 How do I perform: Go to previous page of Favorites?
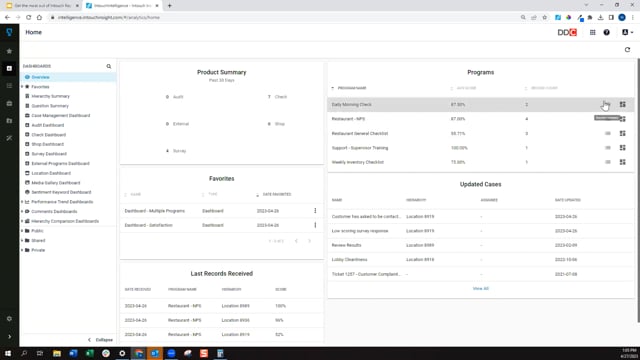(296, 241)
